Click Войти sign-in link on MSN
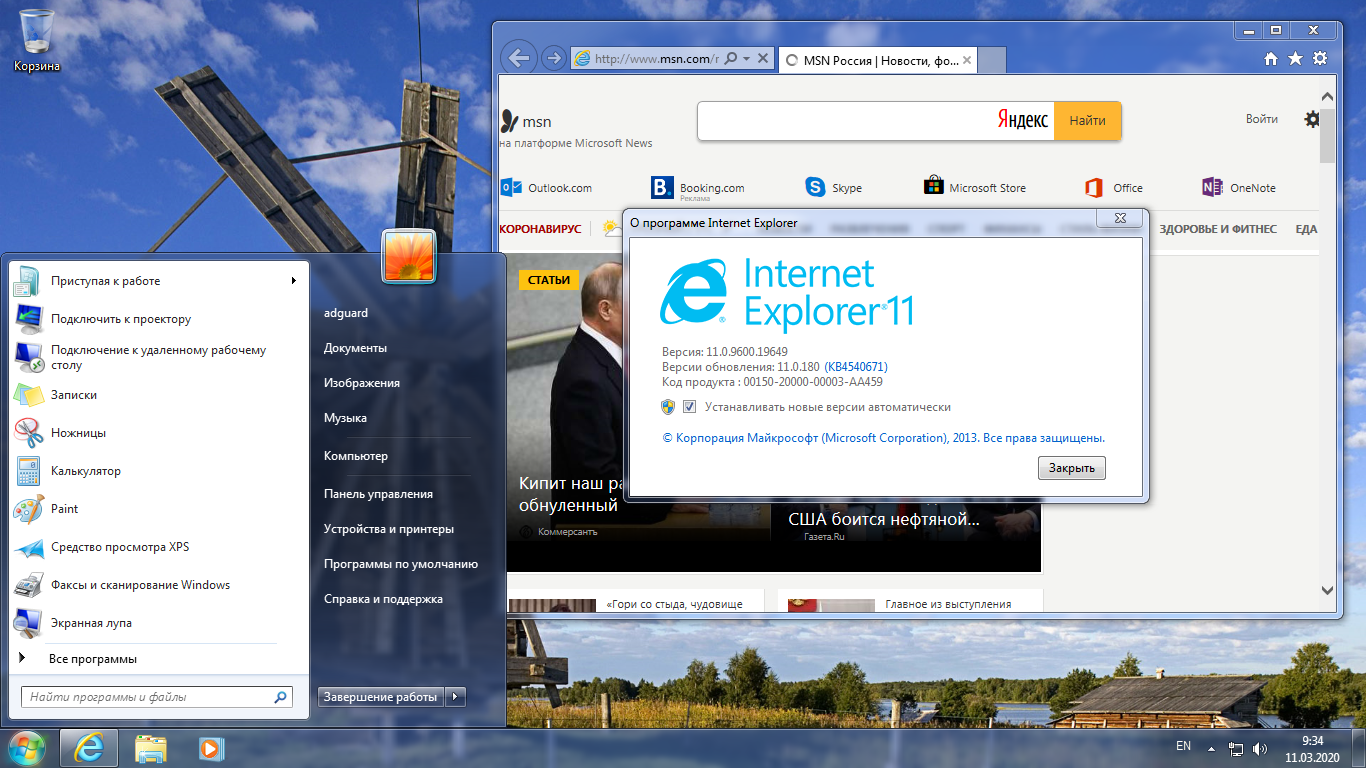The width and height of the screenshot is (1366, 768). (1262, 119)
